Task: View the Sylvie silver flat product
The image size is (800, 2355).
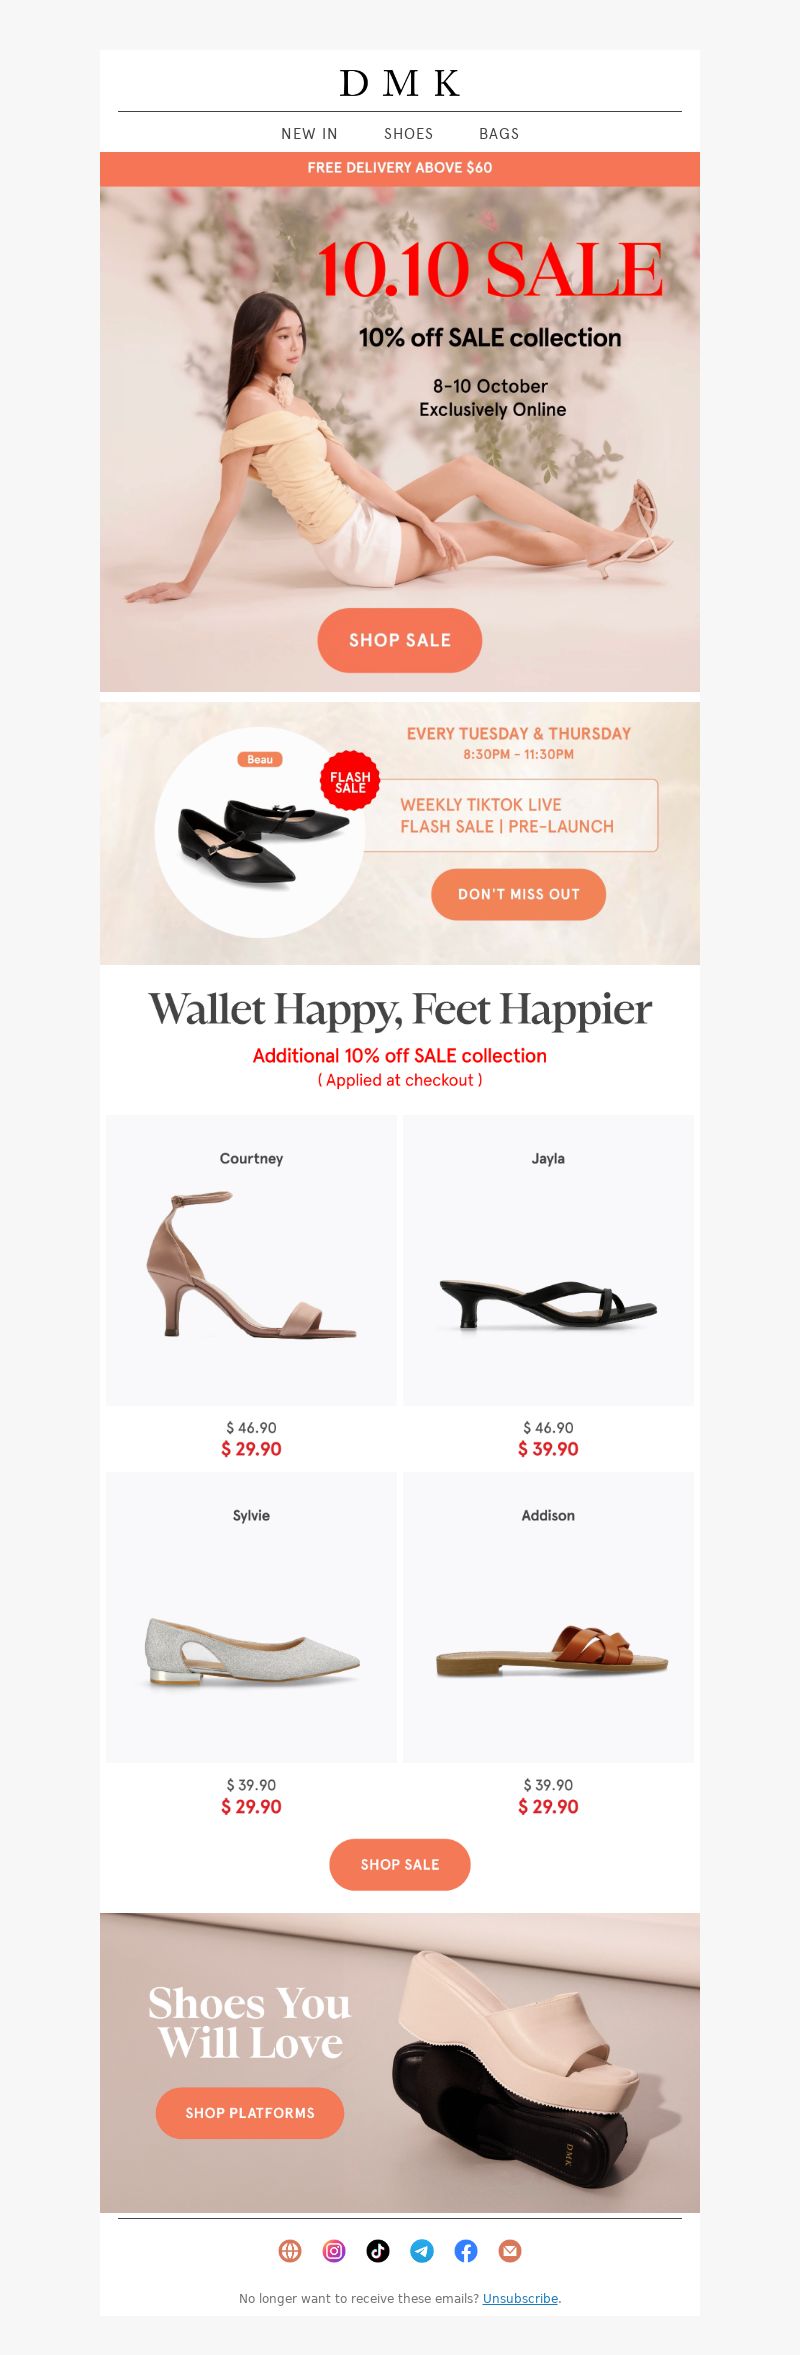Action: tap(251, 1617)
